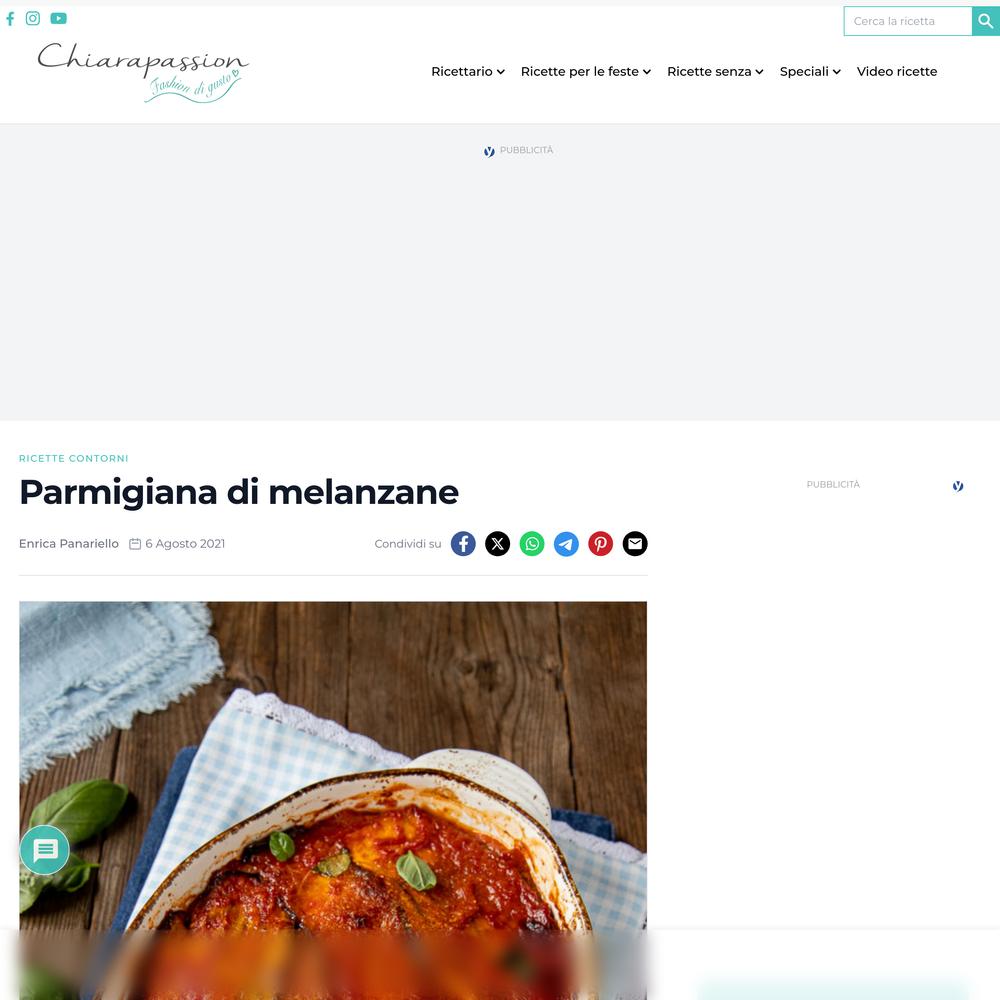Image resolution: width=1000 pixels, height=1000 pixels.
Task: Expand the Ricette senza dropdown
Action: tap(715, 71)
